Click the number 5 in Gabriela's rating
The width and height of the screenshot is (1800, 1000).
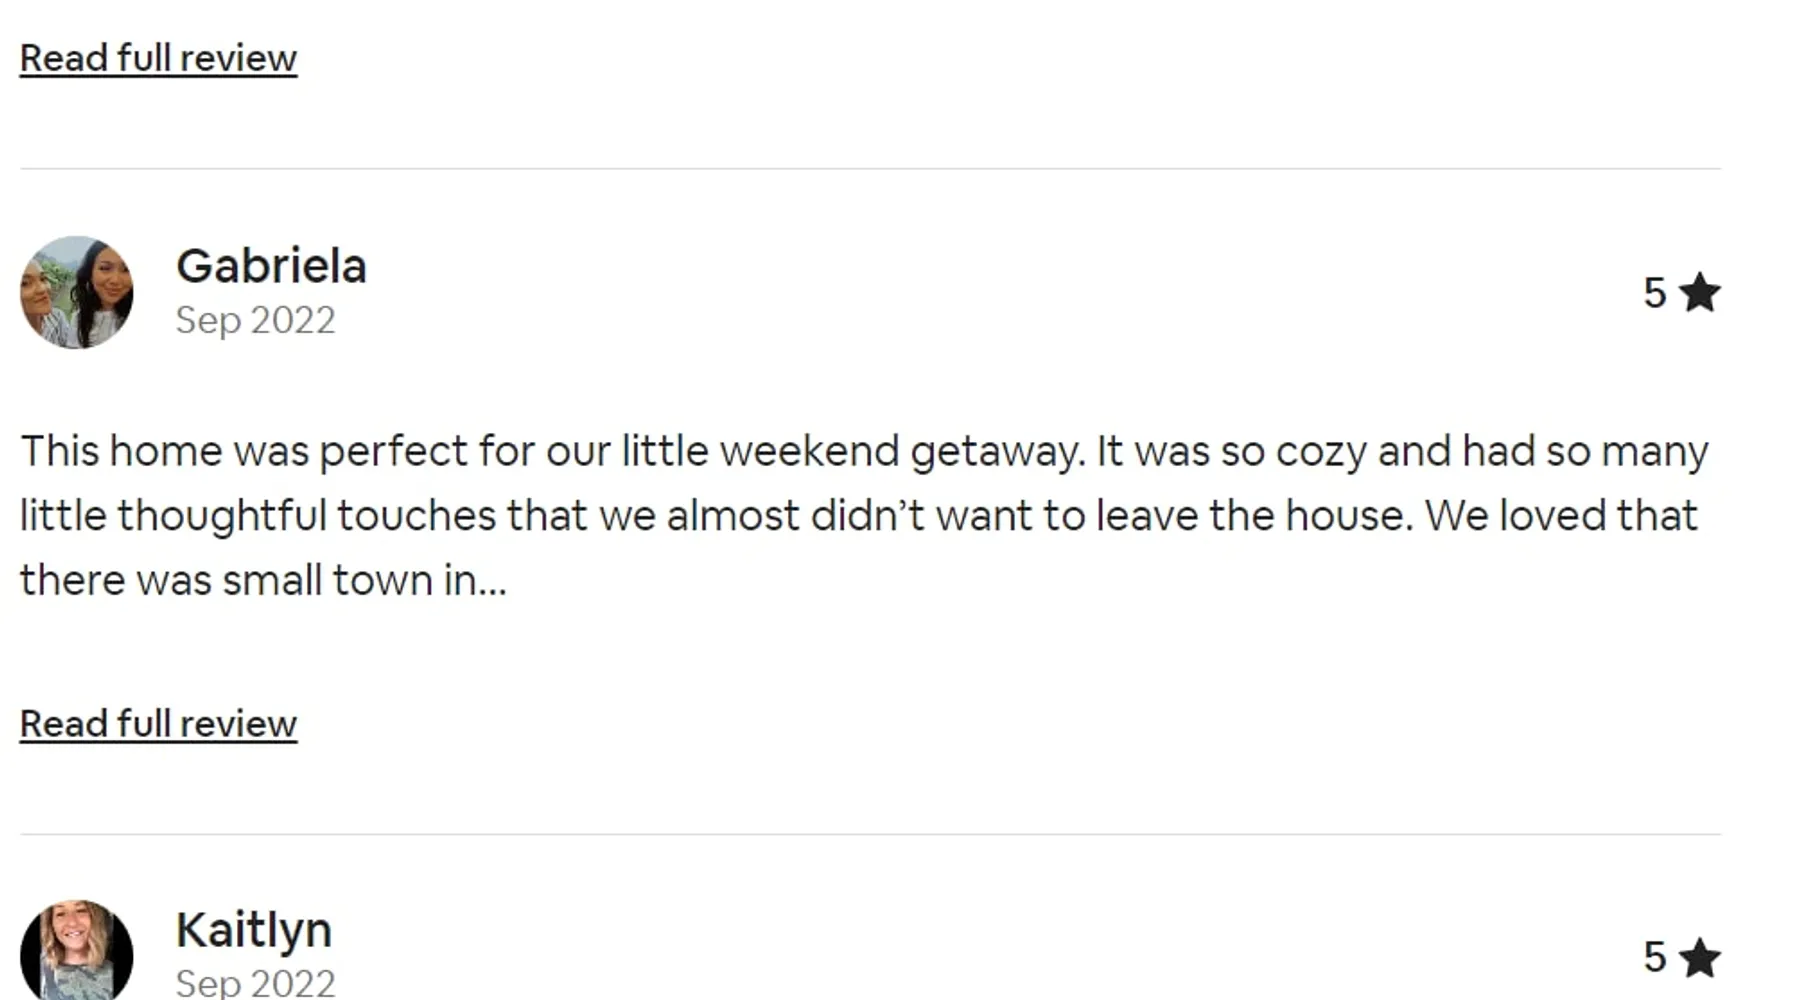[x=1654, y=294]
